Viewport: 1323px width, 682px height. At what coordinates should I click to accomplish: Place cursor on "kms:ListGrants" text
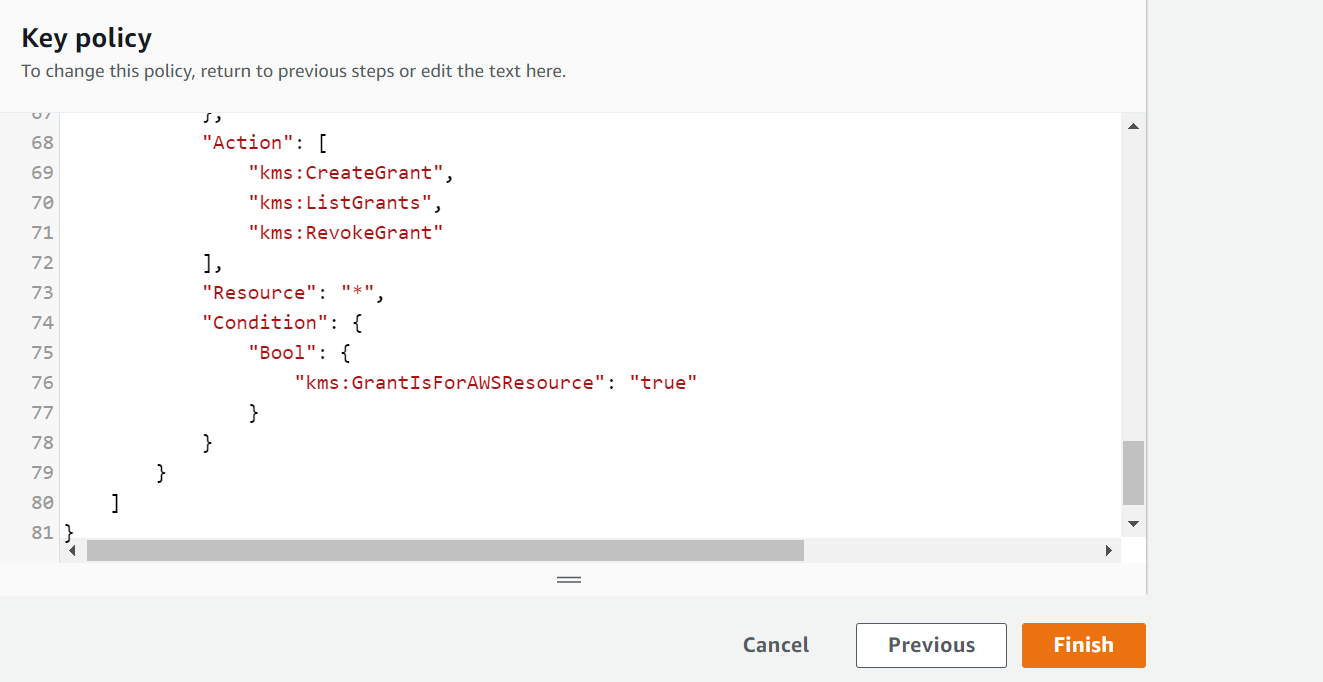pos(340,203)
